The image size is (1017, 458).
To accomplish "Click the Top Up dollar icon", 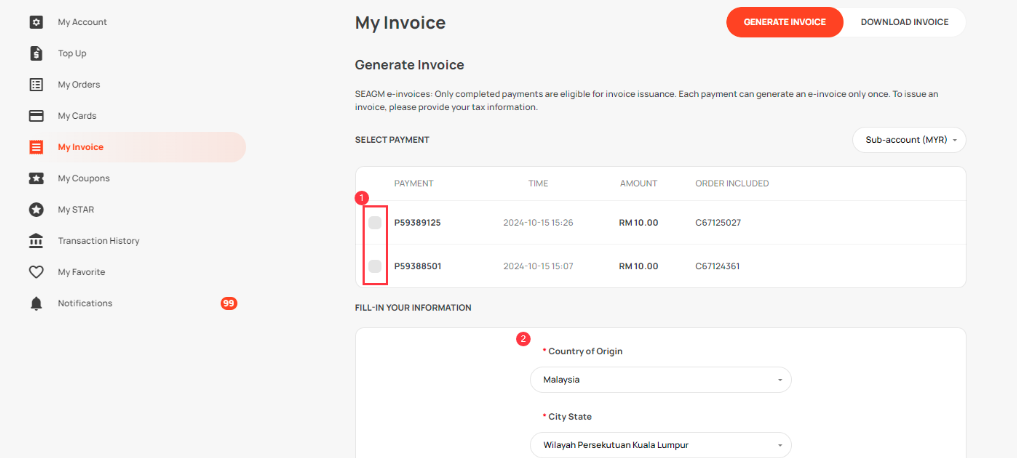I will 36,53.
